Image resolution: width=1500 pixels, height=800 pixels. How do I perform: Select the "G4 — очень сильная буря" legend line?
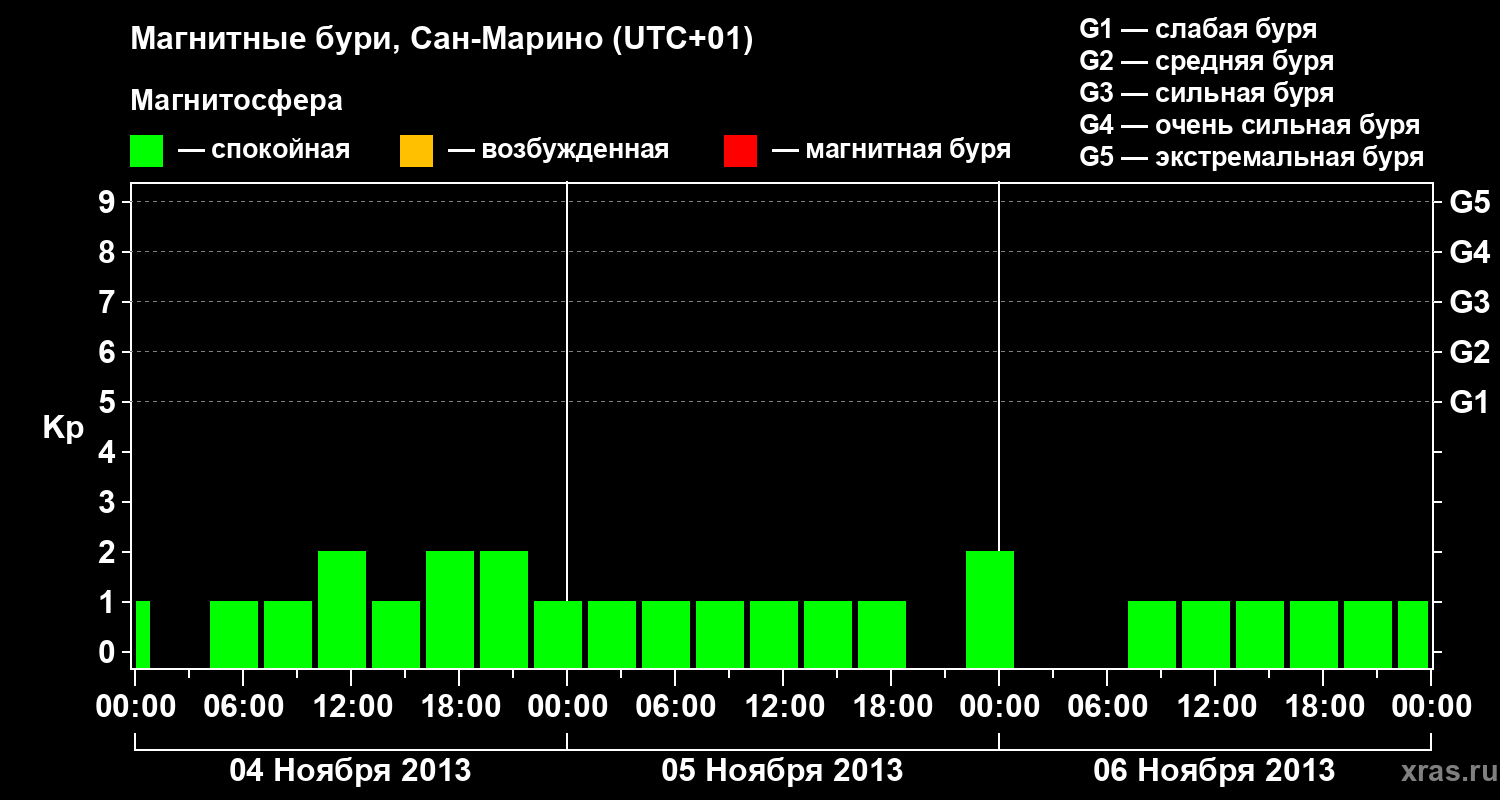click(x=1250, y=125)
